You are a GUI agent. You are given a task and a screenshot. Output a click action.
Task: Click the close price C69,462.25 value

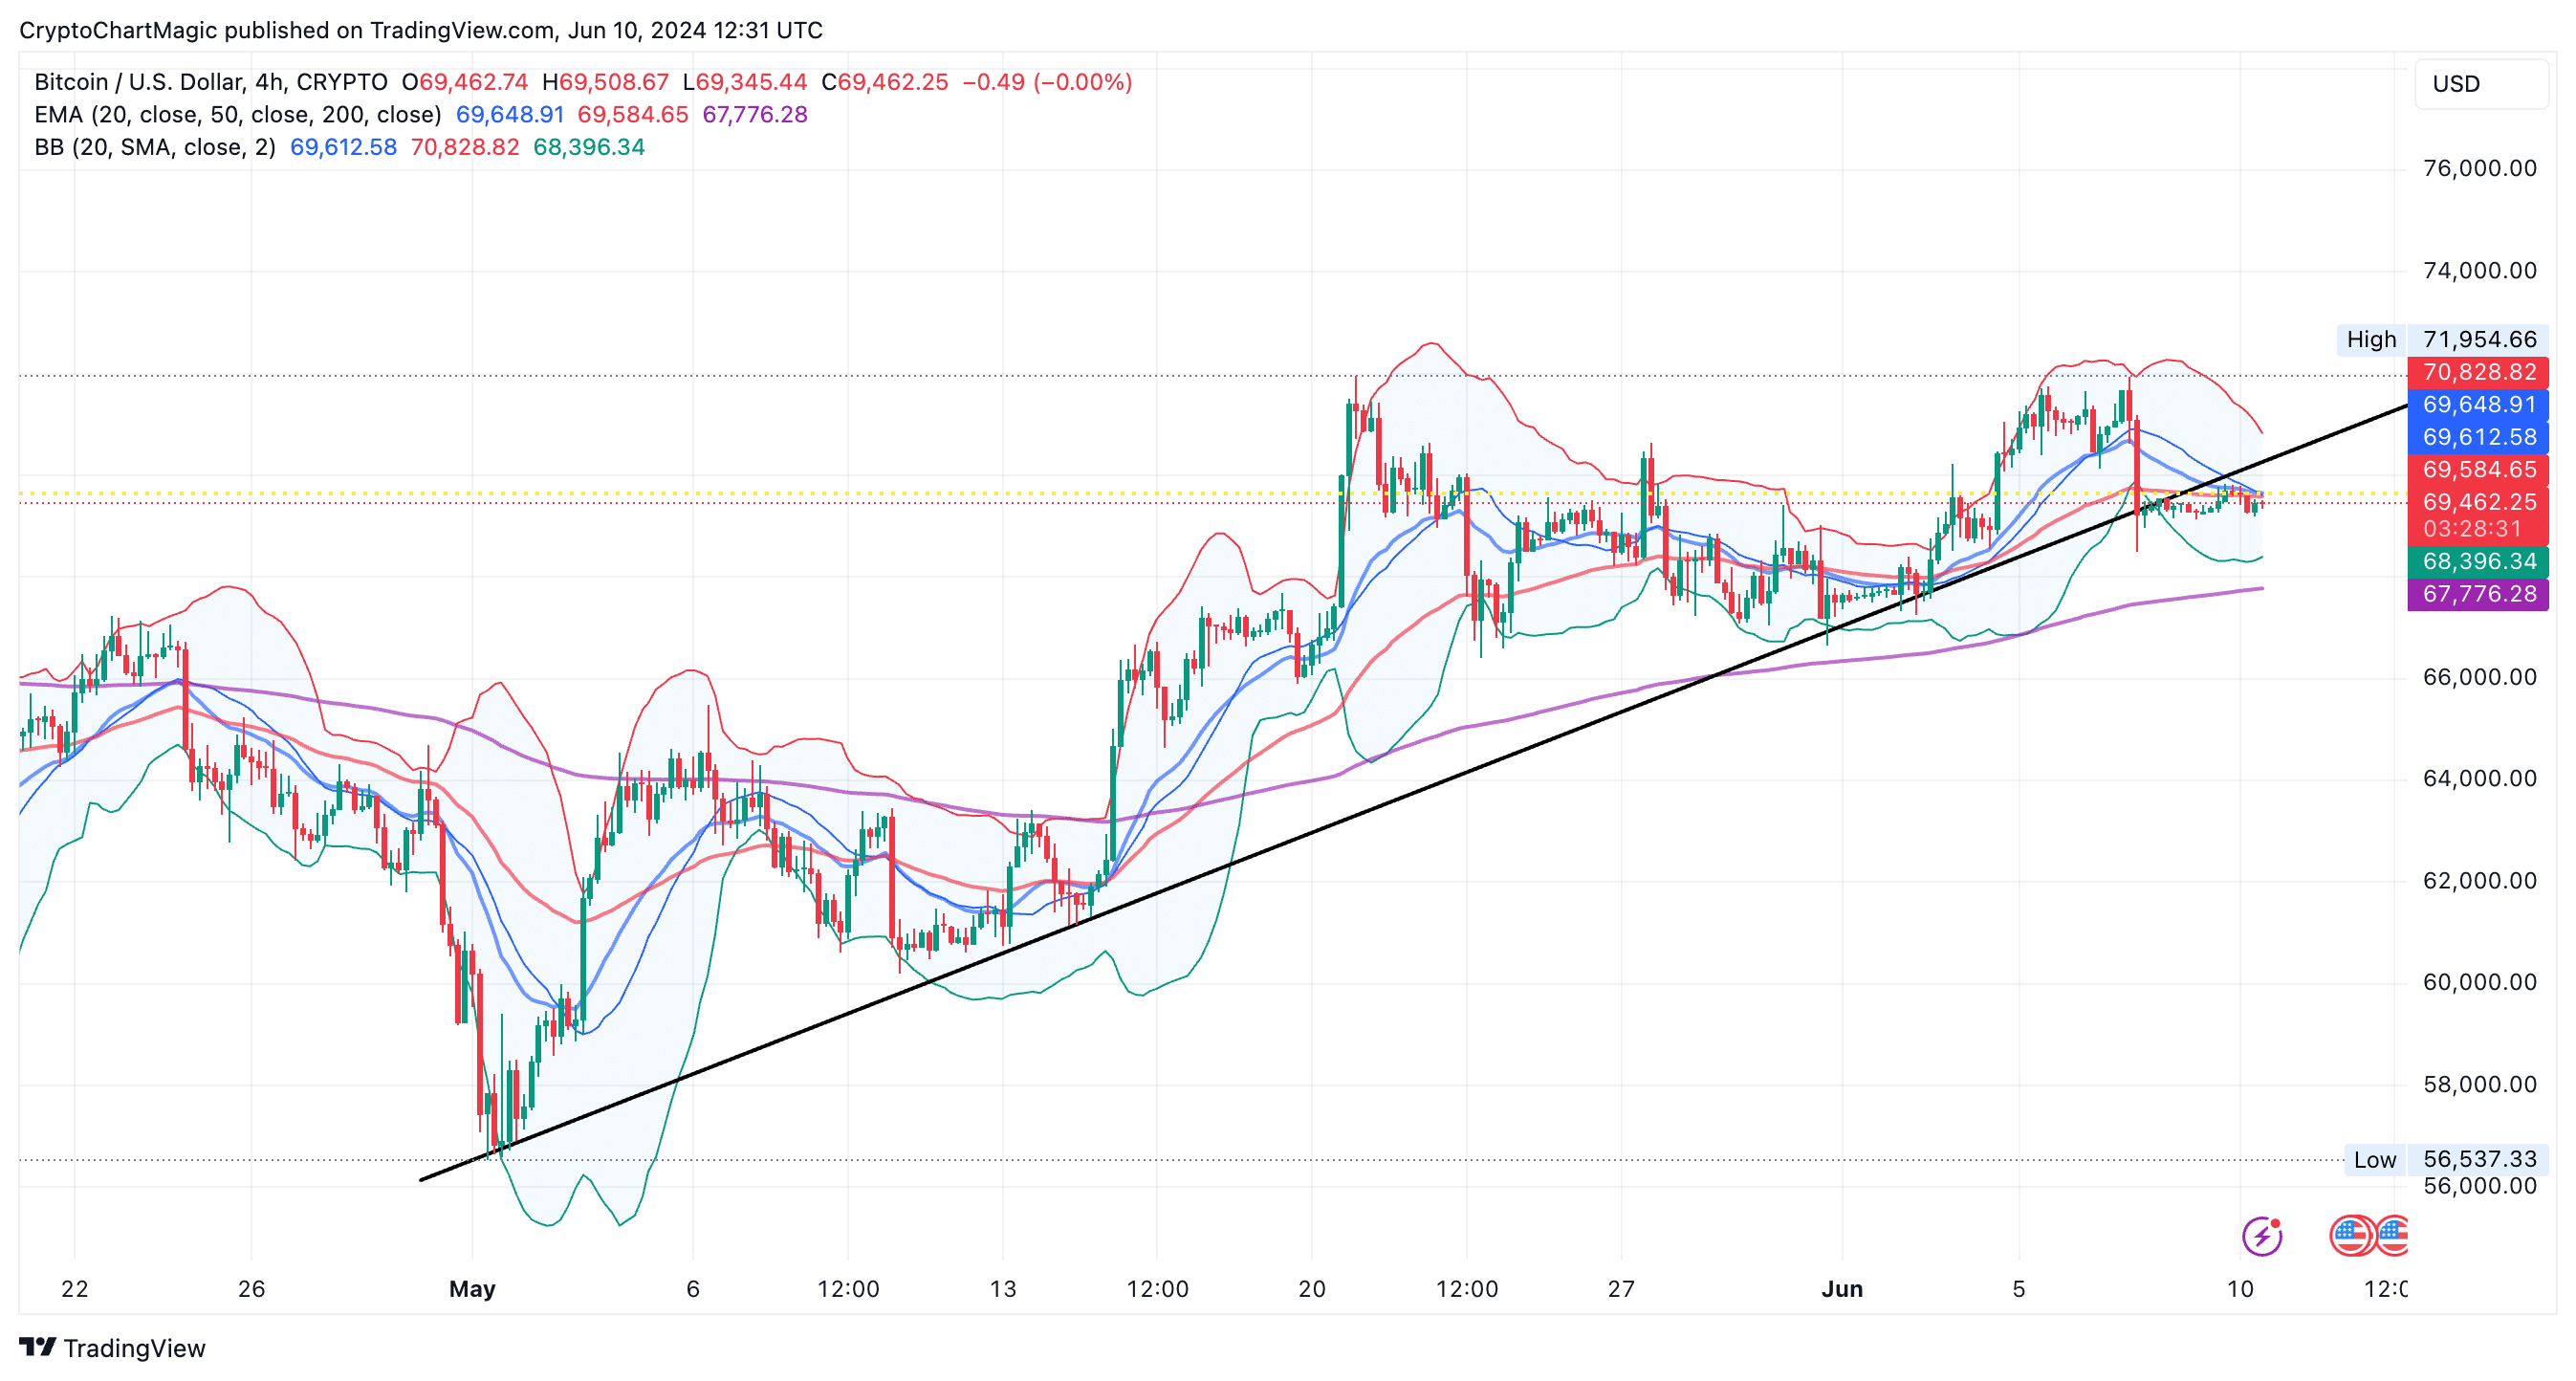click(884, 82)
